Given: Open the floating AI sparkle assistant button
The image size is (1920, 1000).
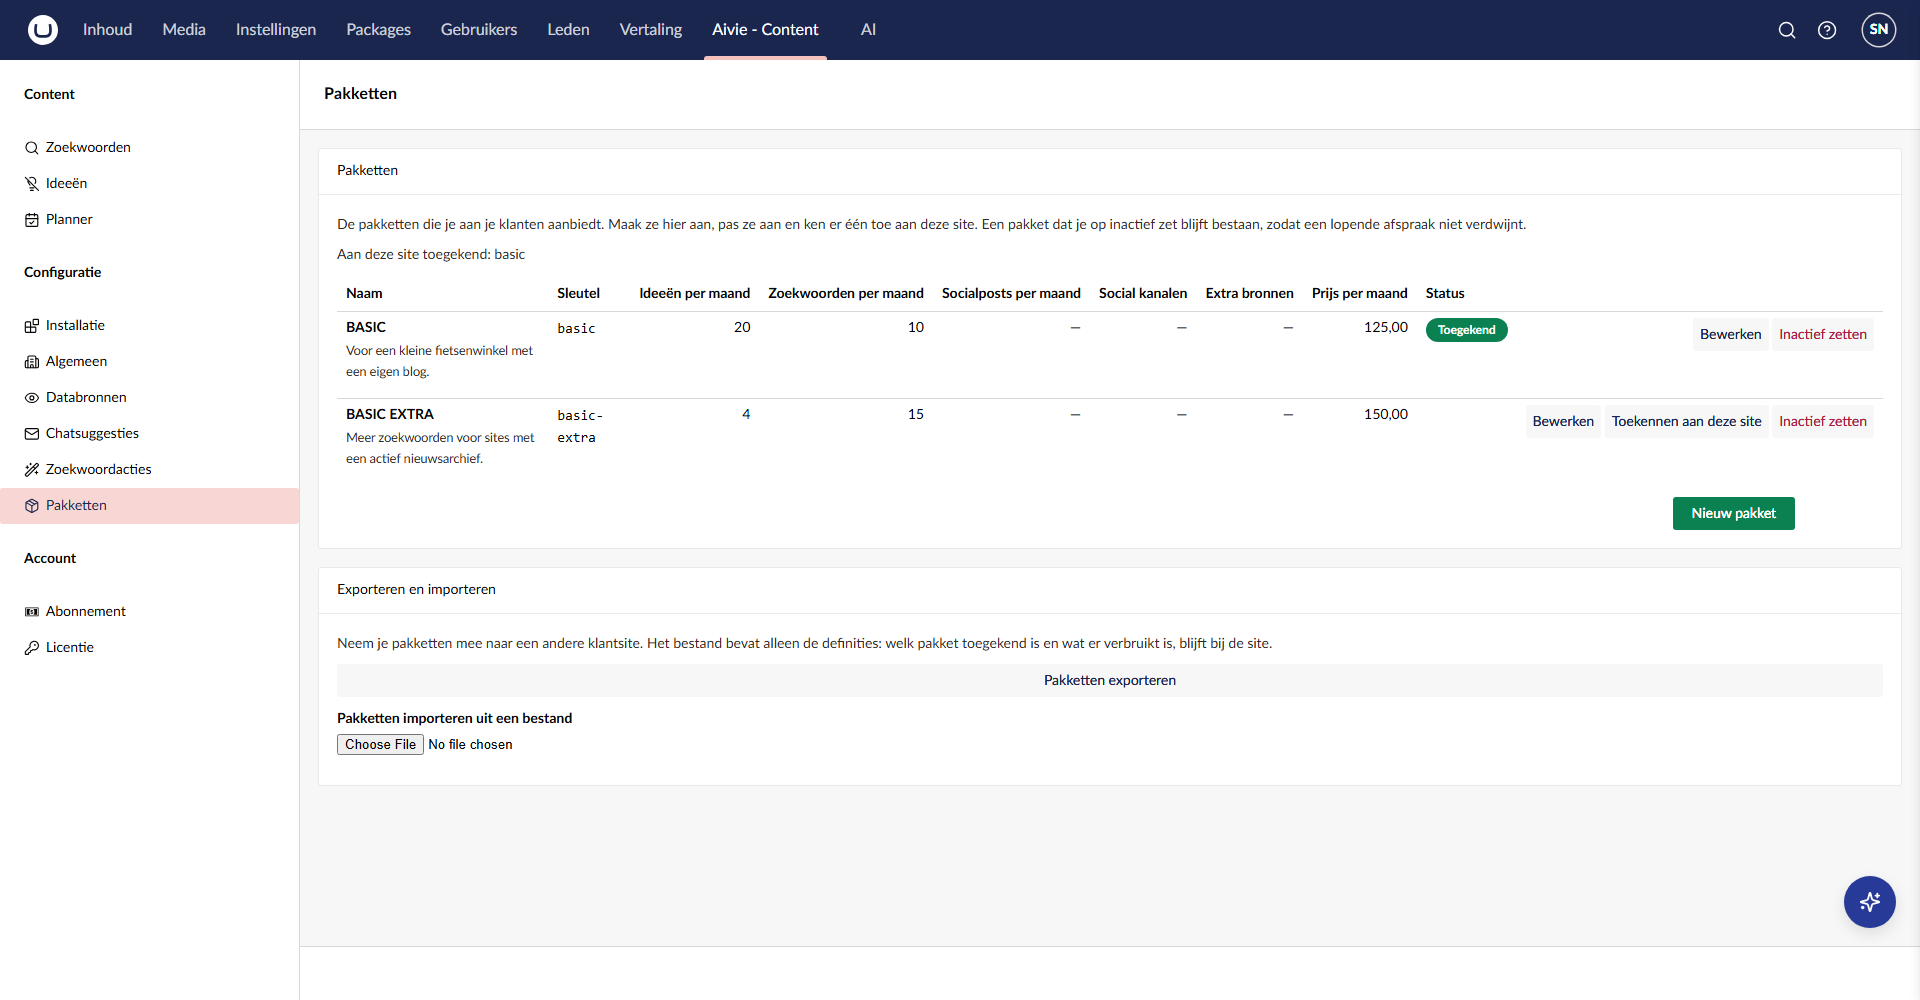Looking at the screenshot, I should click(x=1870, y=902).
